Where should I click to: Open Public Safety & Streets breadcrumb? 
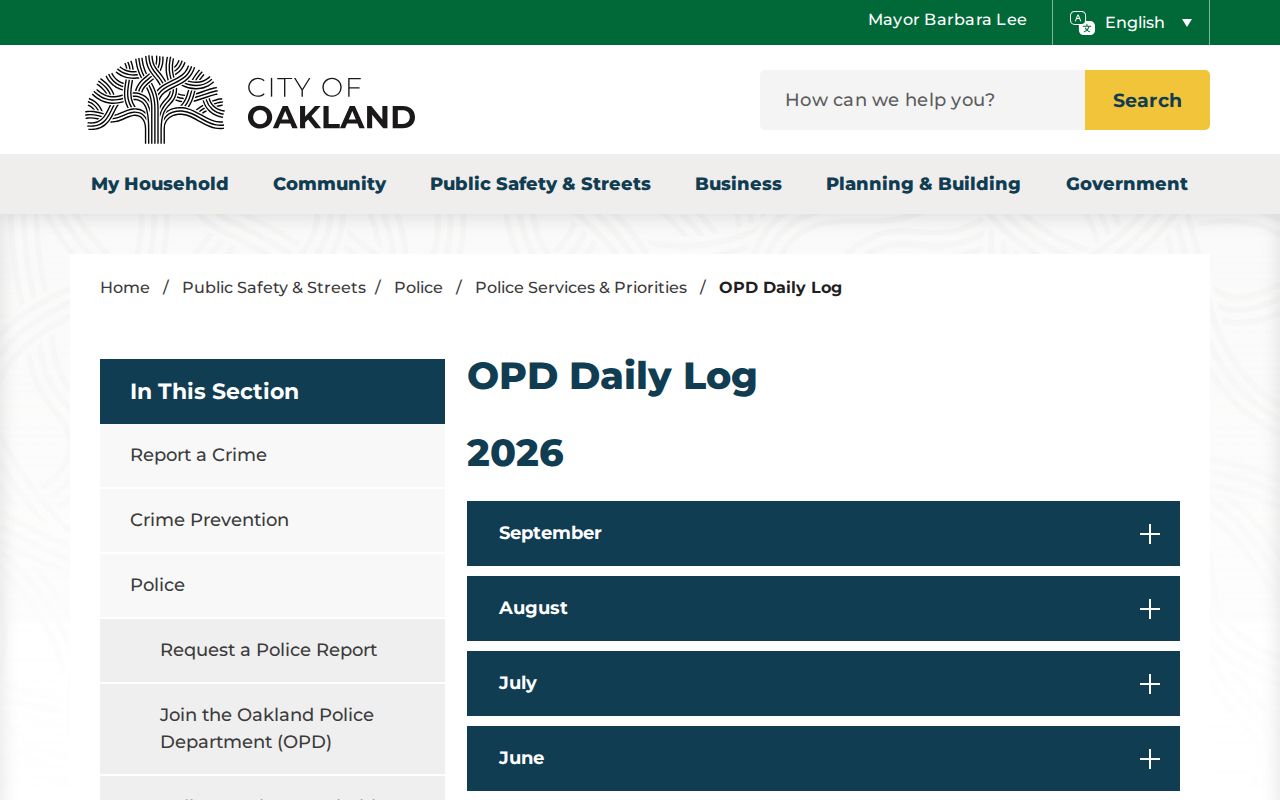[274, 288]
